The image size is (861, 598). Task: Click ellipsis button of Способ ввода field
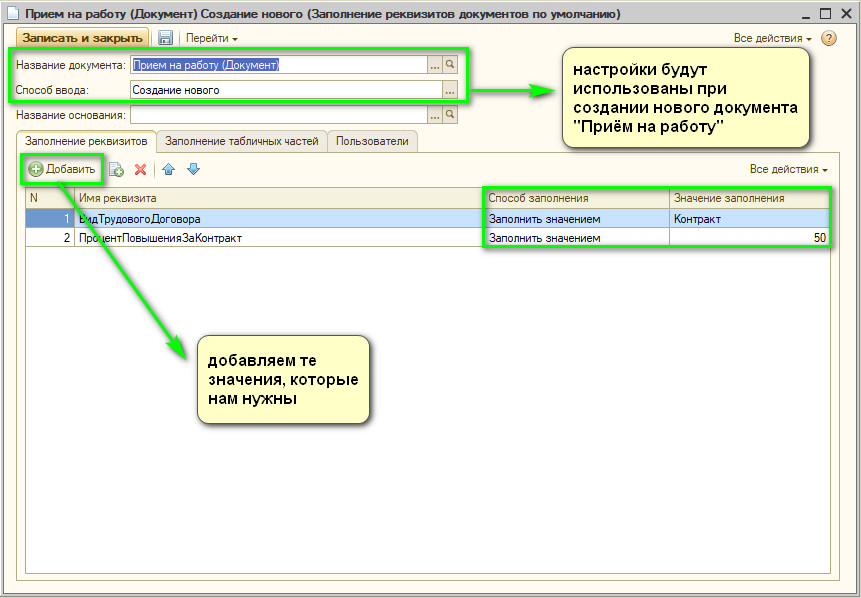tap(450, 90)
